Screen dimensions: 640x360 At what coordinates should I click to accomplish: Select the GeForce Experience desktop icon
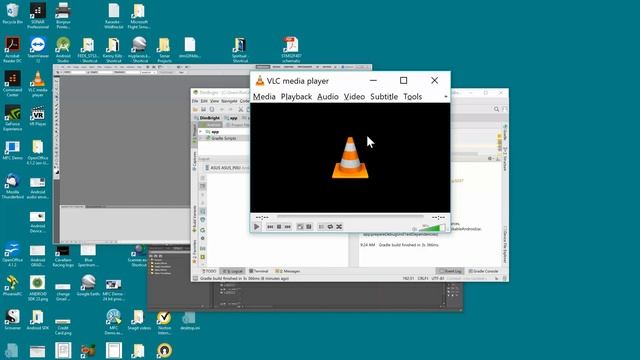12,118
